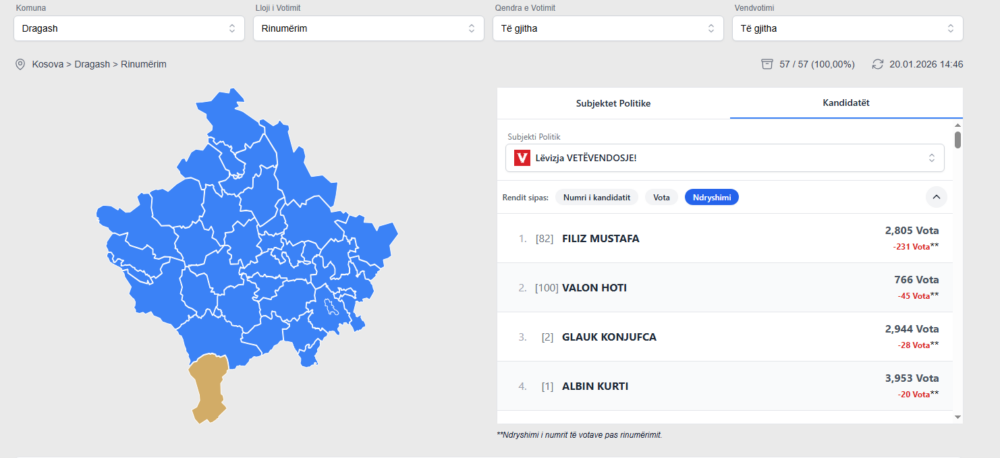This screenshot has height=458, width=1000.
Task: Open the Komuna dropdown showing Dragash
Action: click(129, 29)
